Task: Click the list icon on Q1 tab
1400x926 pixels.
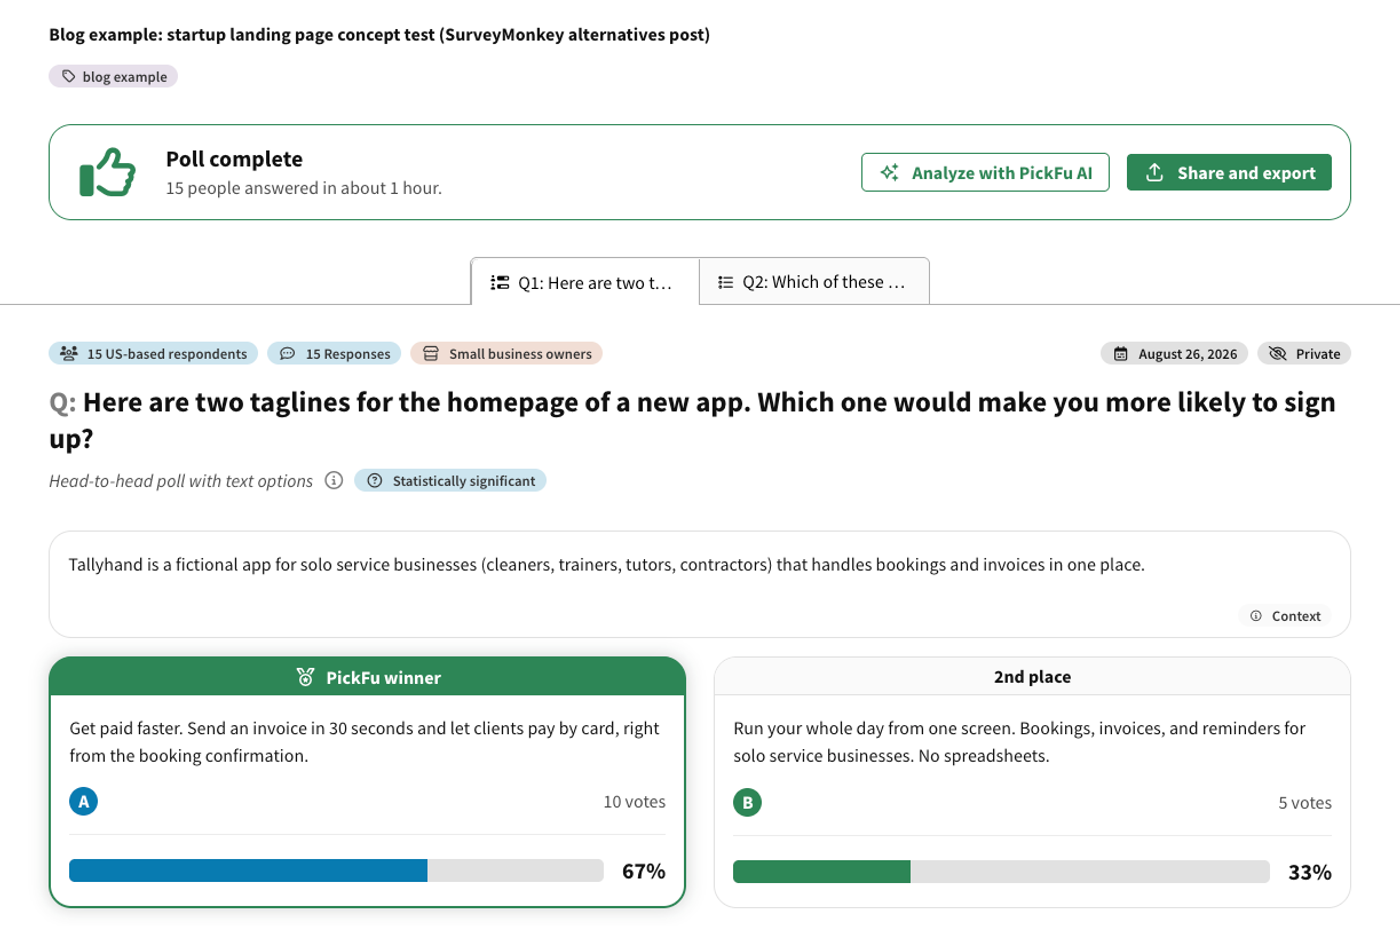Action: (x=500, y=283)
